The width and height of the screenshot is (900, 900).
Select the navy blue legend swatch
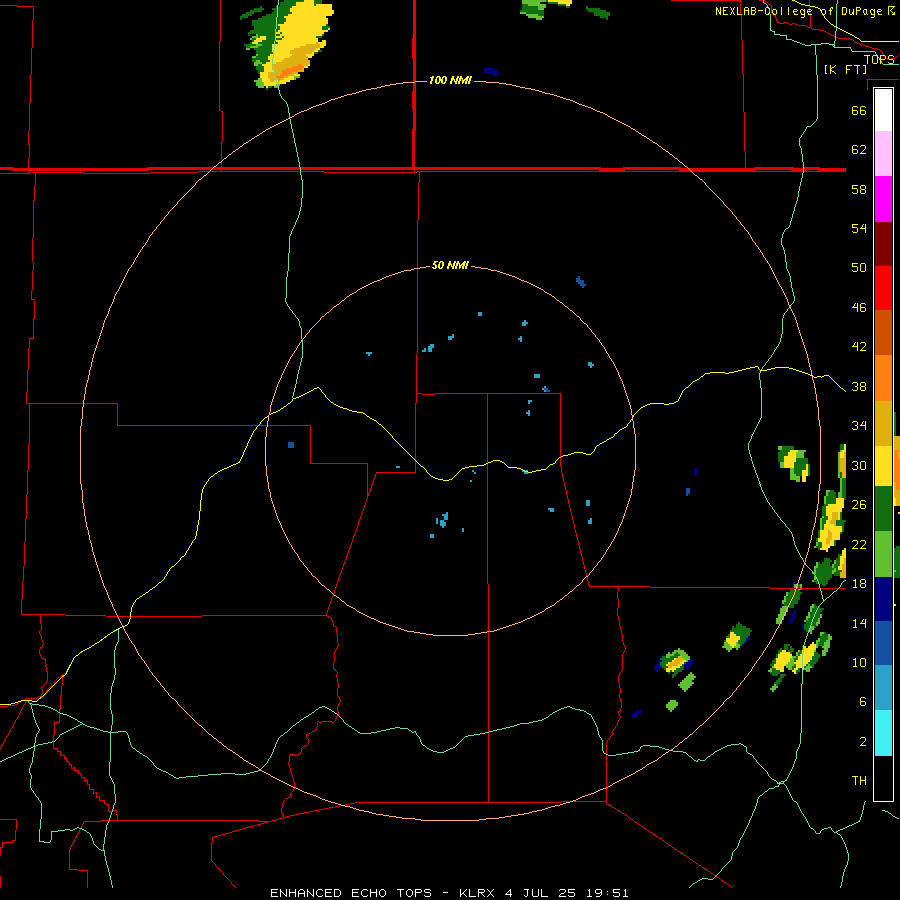point(883,599)
